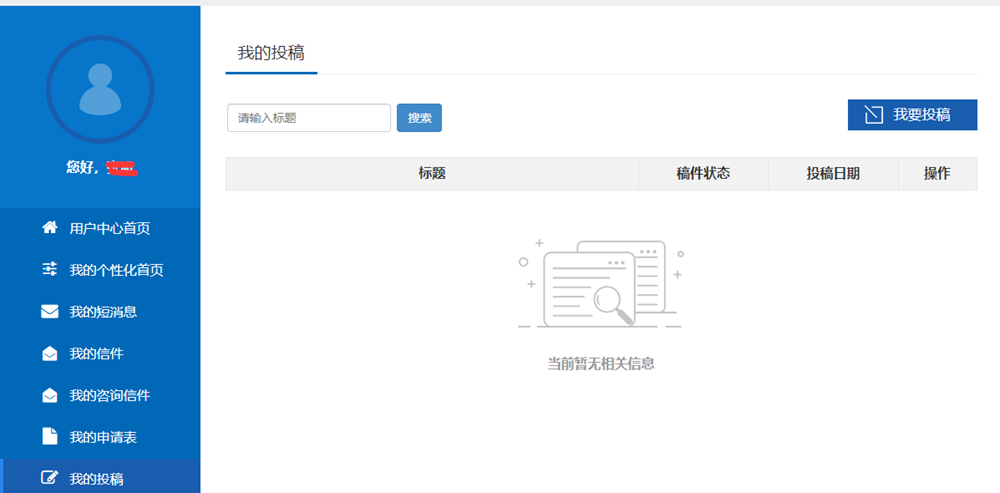Switch to the 我的投稿 tab heading
The width and height of the screenshot is (1000, 493).
click(x=271, y=53)
